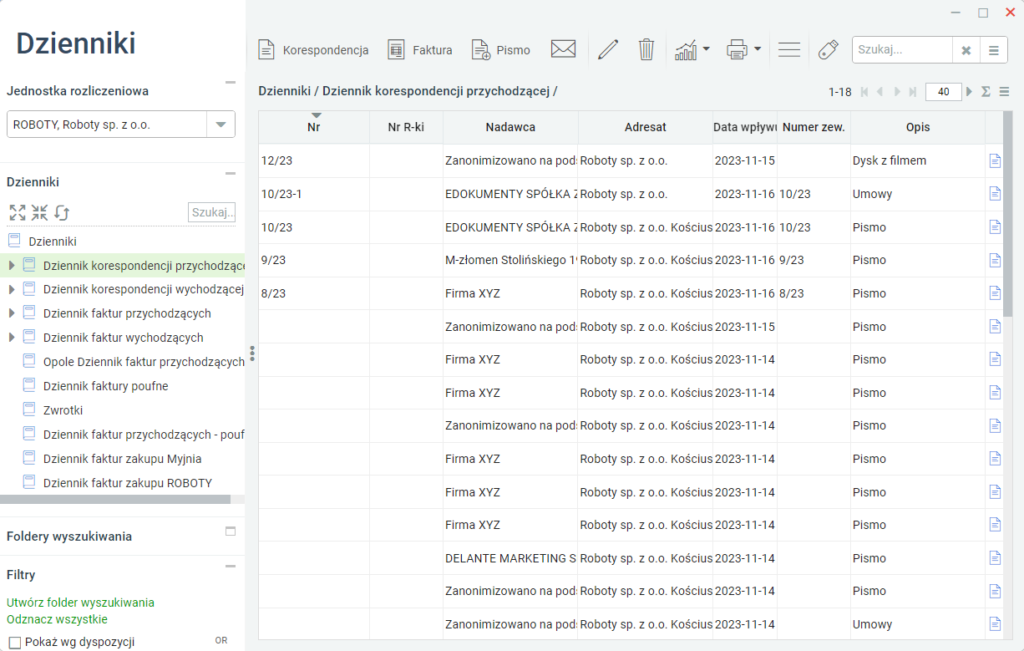Toggle Pokaż wg dyspozycji checkbox
The height and width of the screenshot is (651, 1024).
(x=15, y=643)
